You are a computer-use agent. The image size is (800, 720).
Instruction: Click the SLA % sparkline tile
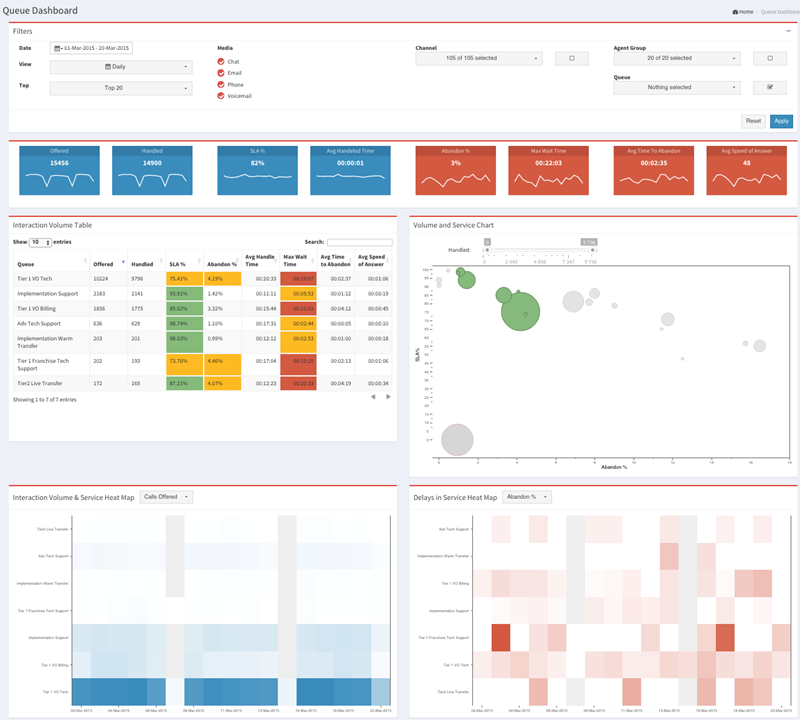(x=257, y=169)
